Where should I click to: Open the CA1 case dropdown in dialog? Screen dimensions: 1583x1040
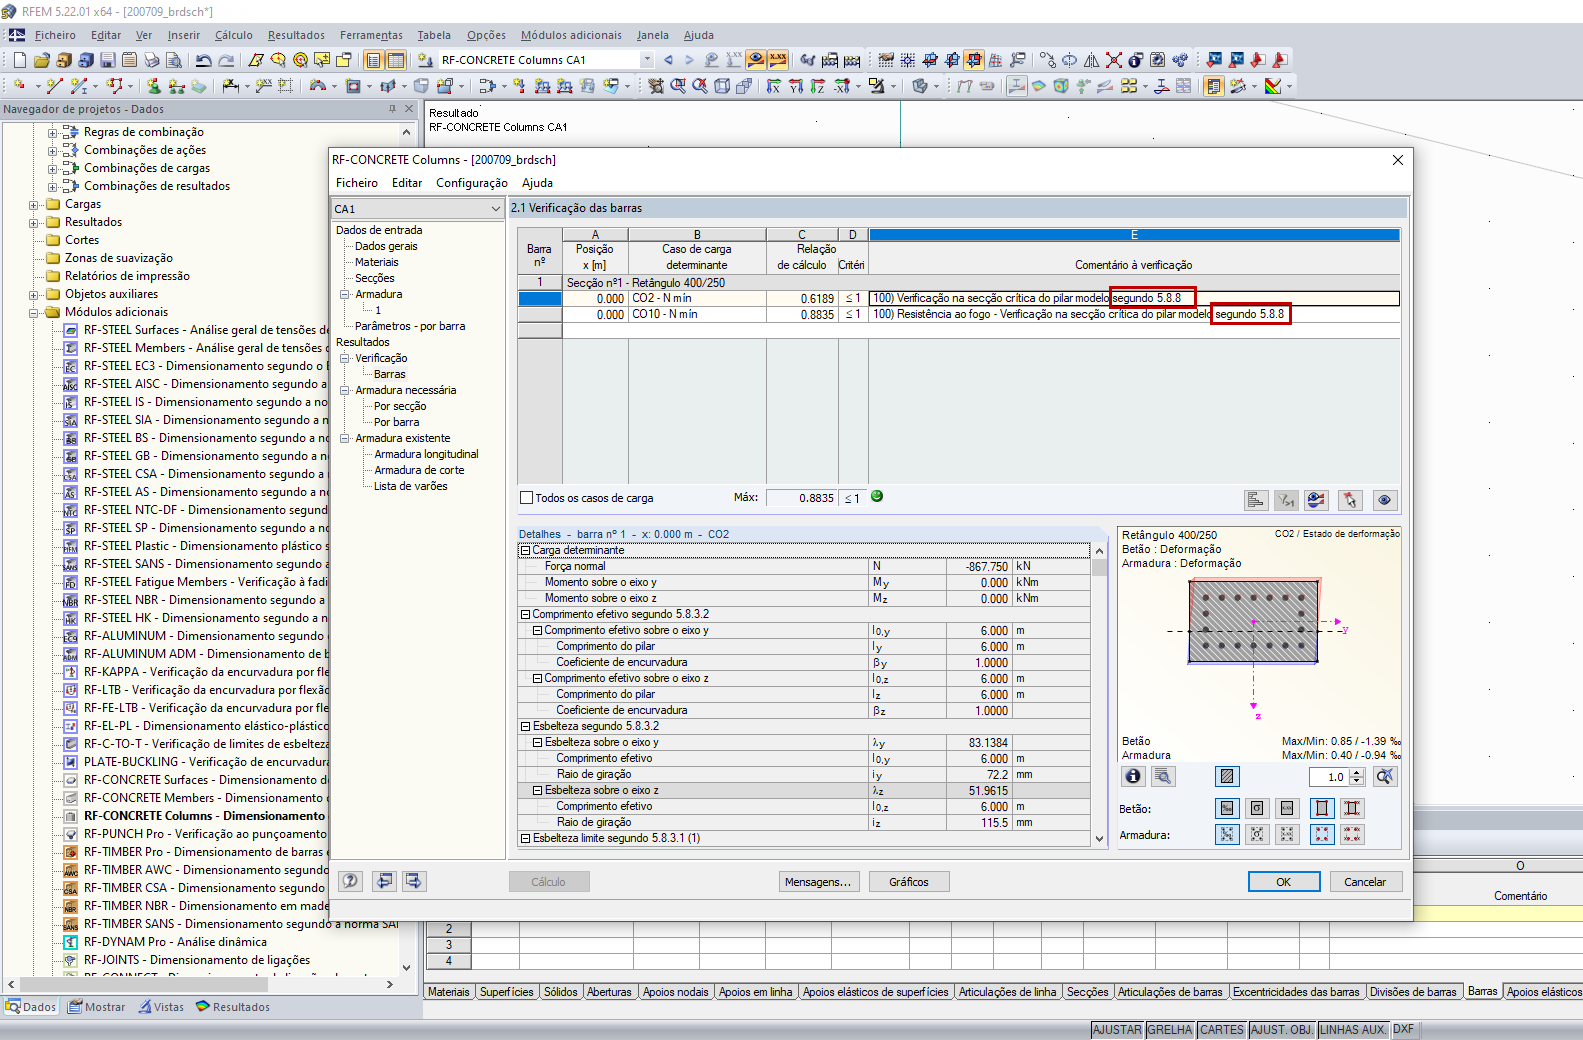pyautogui.click(x=495, y=209)
